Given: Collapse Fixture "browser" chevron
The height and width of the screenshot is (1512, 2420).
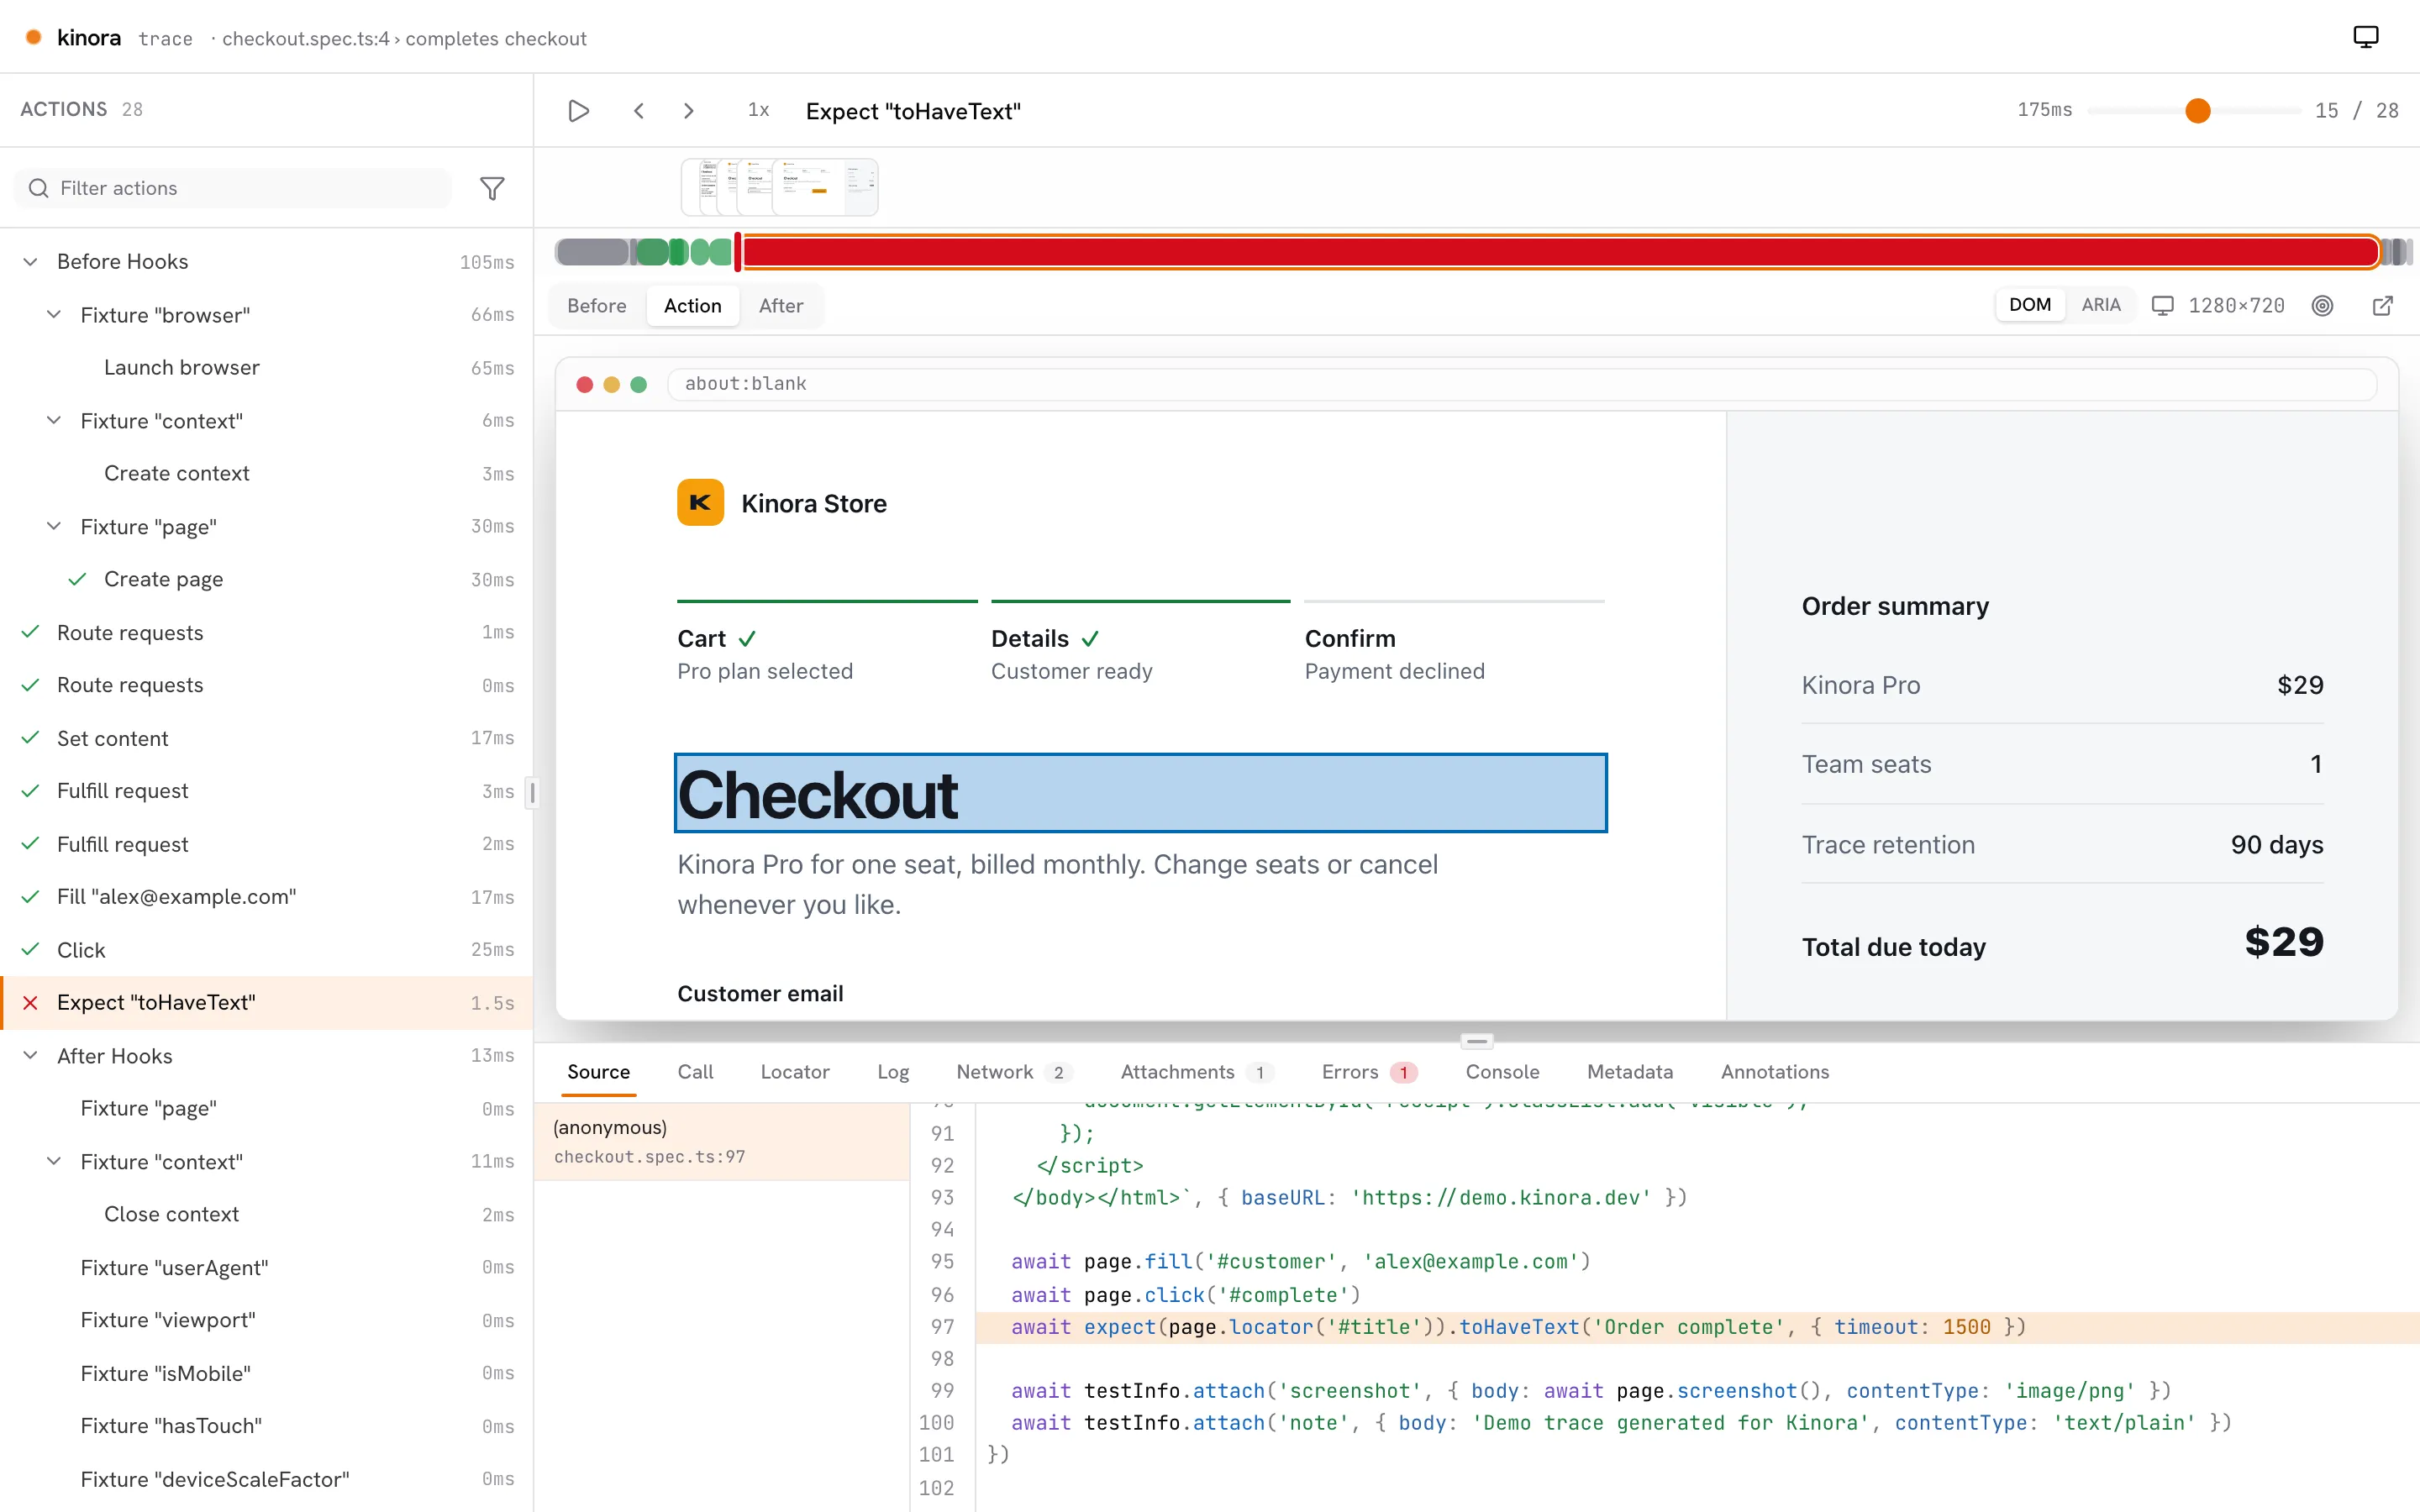Looking at the screenshot, I should tap(54, 314).
